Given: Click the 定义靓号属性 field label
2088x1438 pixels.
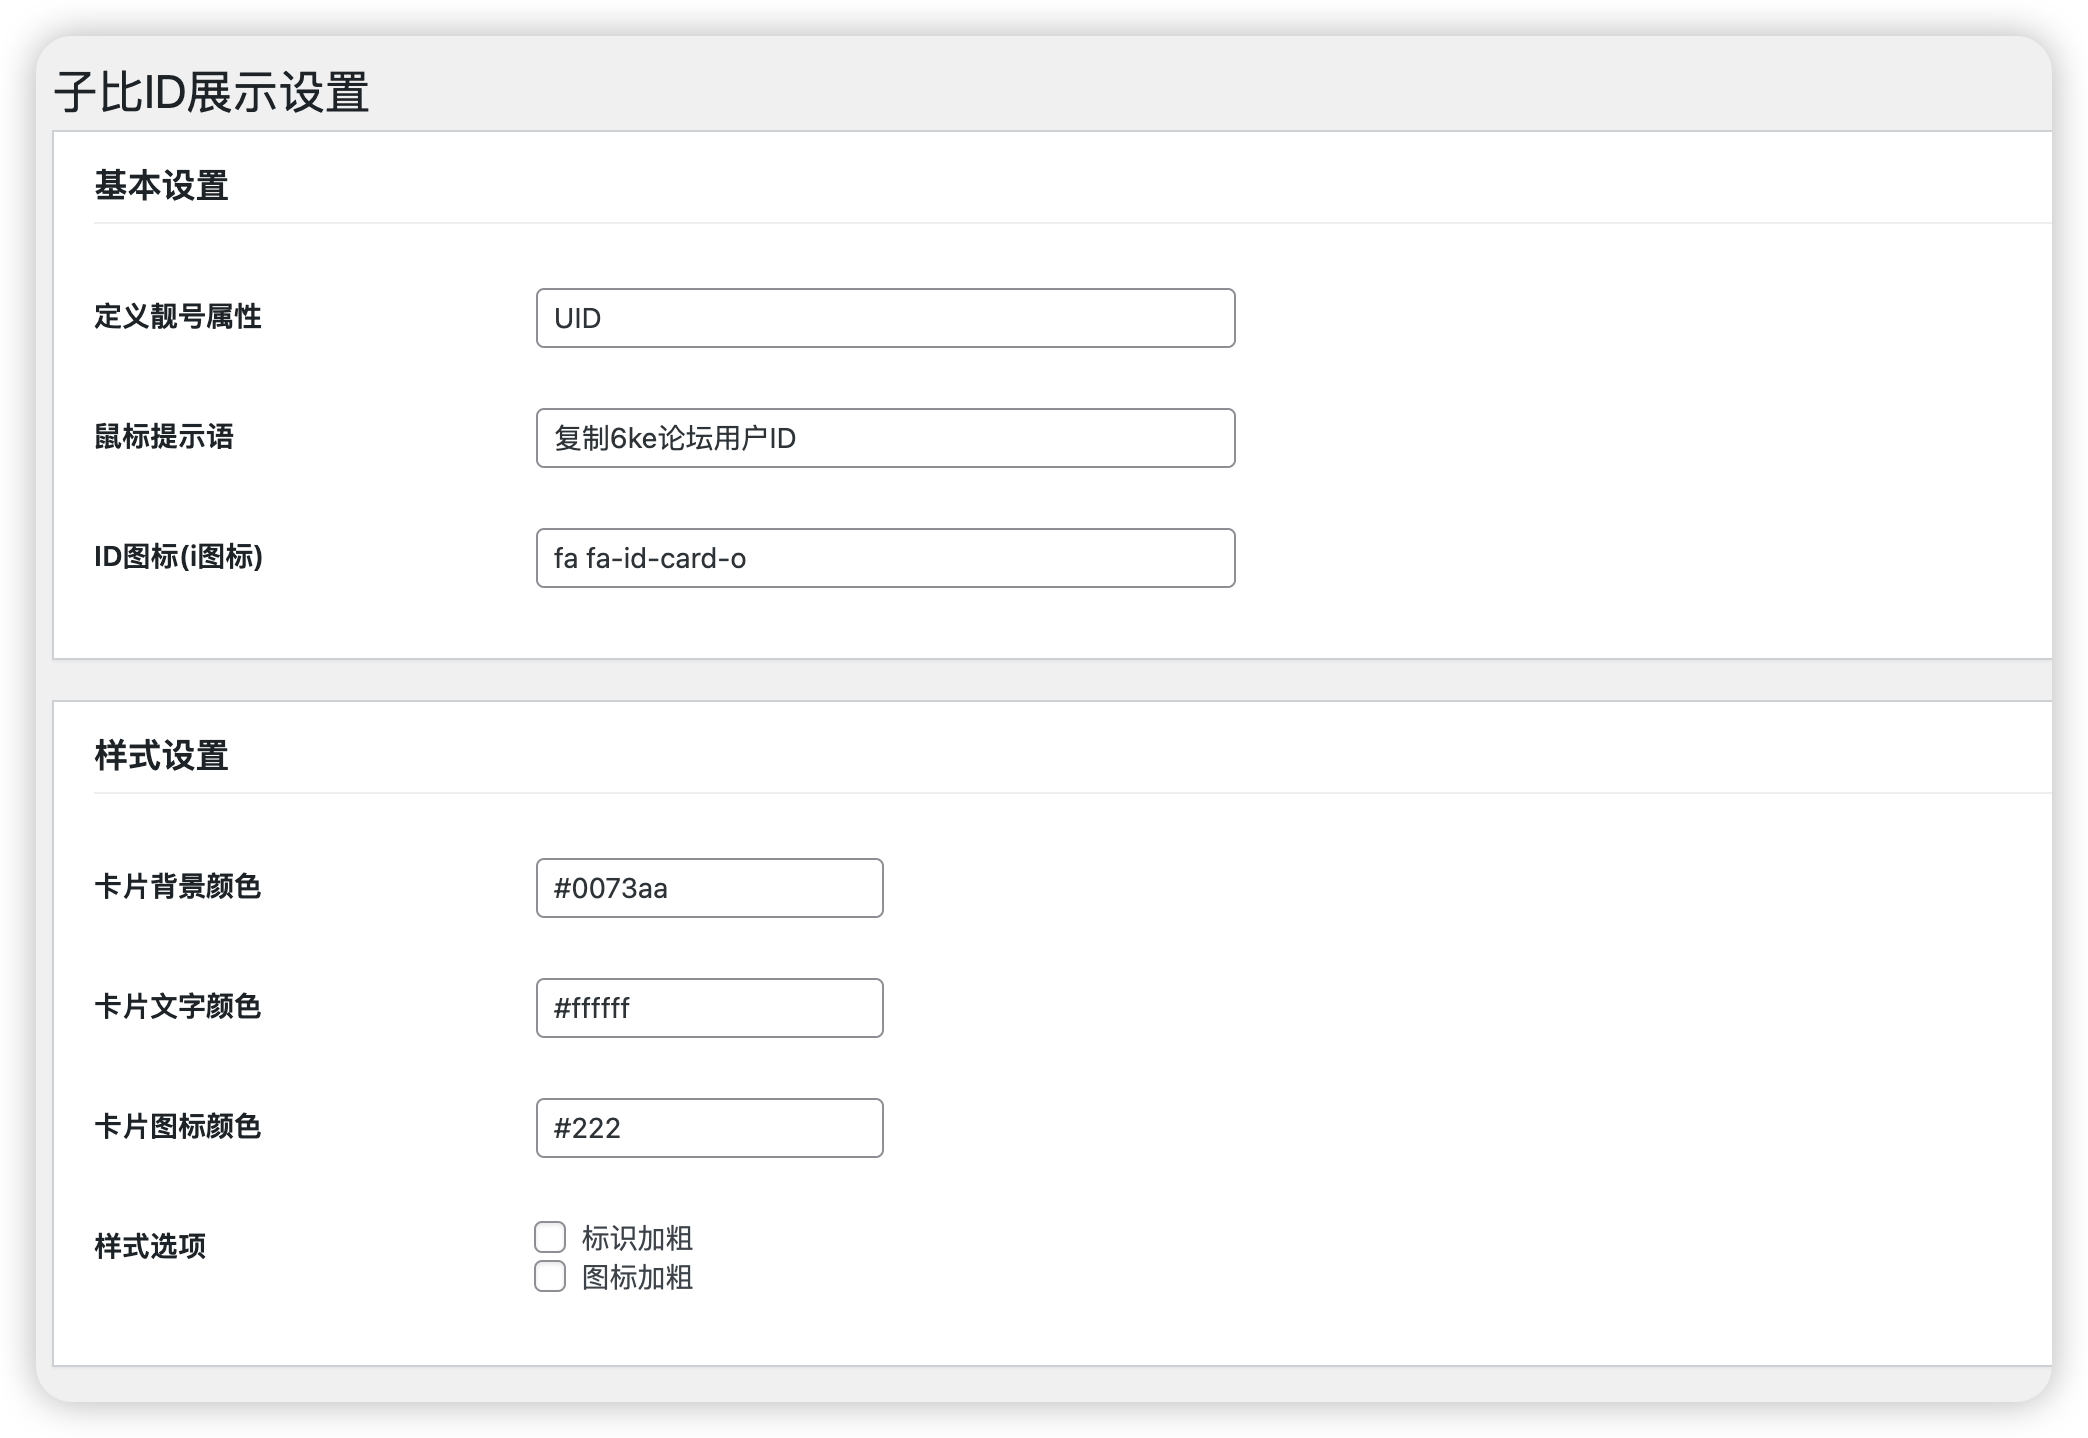Looking at the screenshot, I should pyautogui.click(x=178, y=317).
